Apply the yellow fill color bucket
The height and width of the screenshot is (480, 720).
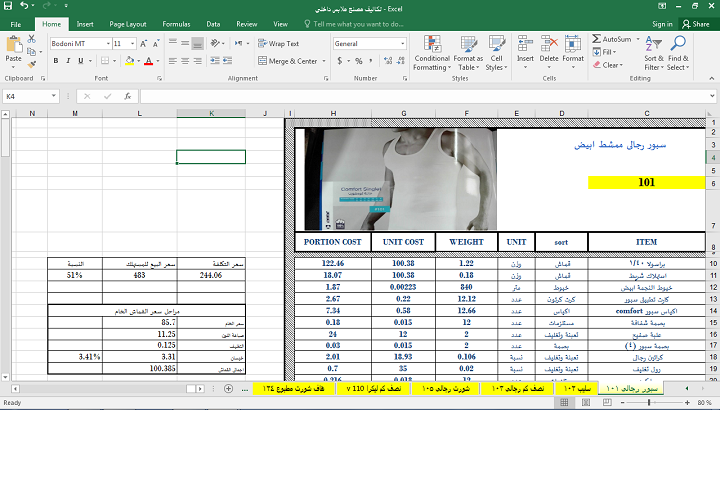(x=129, y=61)
